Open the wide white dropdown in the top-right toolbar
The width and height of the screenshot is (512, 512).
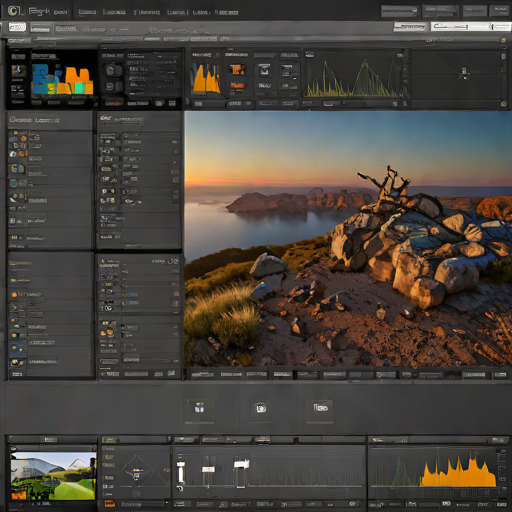(470, 27)
